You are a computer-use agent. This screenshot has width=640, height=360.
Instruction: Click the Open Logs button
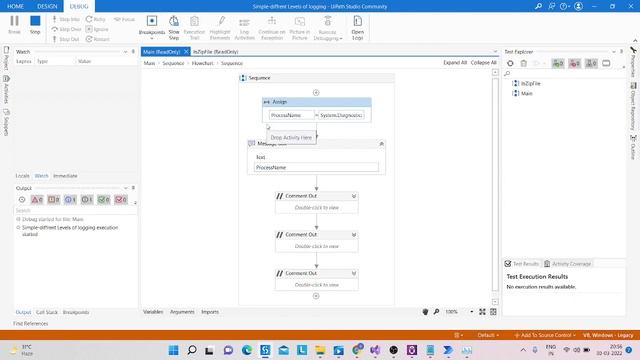358,28
